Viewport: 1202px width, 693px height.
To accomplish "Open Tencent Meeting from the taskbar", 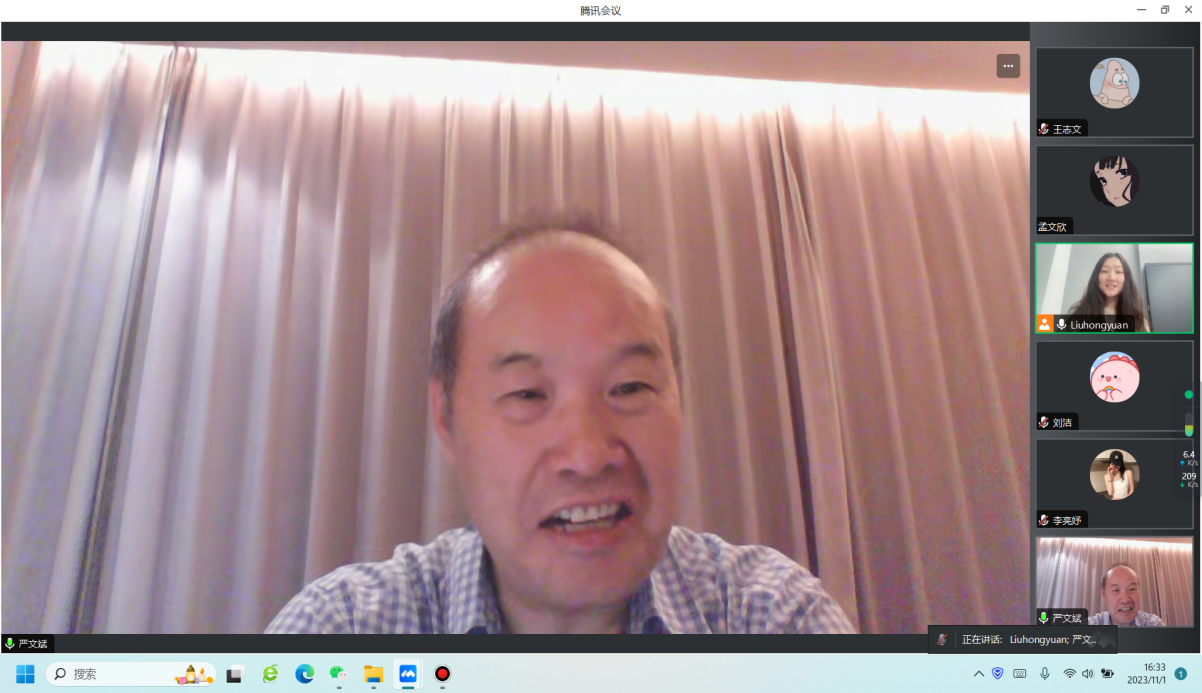I will (408, 674).
